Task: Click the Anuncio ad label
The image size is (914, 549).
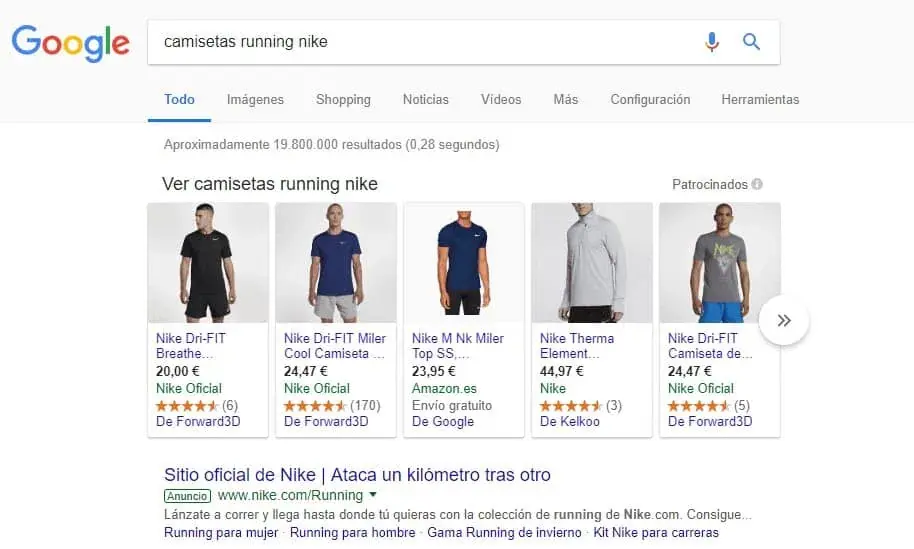Action: (x=187, y=496)
